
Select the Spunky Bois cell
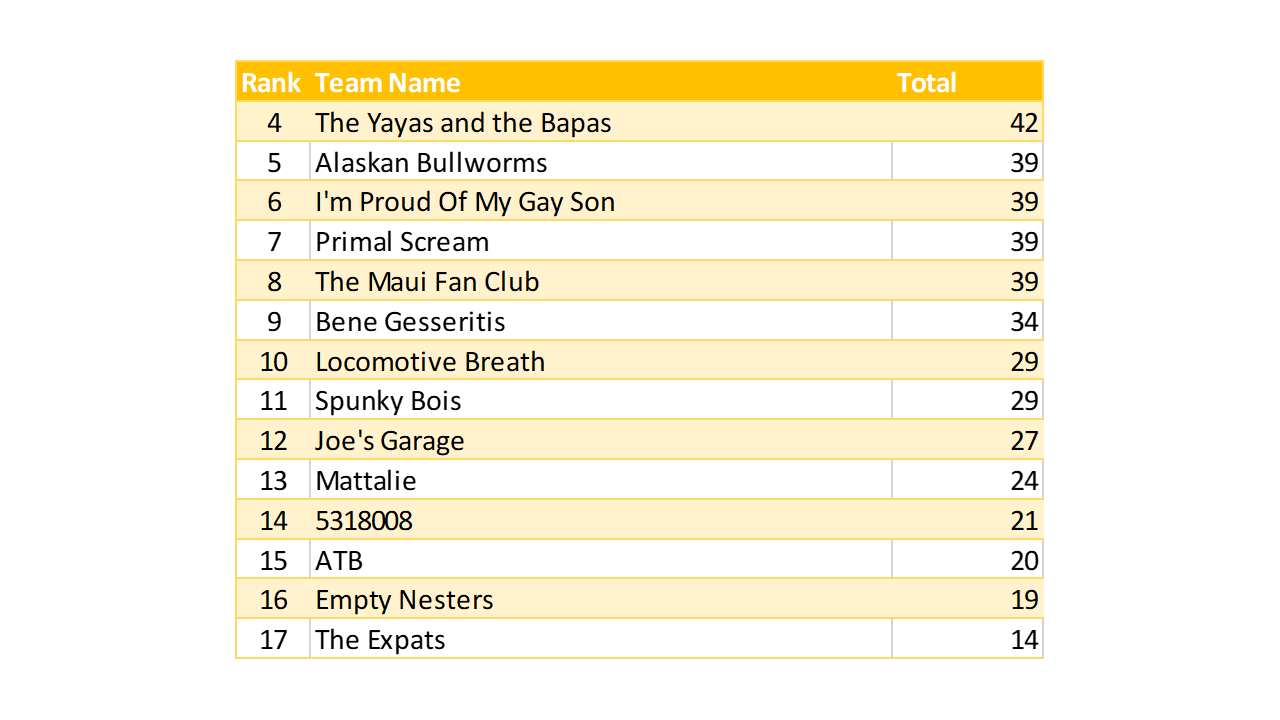(x=388, y=401)
